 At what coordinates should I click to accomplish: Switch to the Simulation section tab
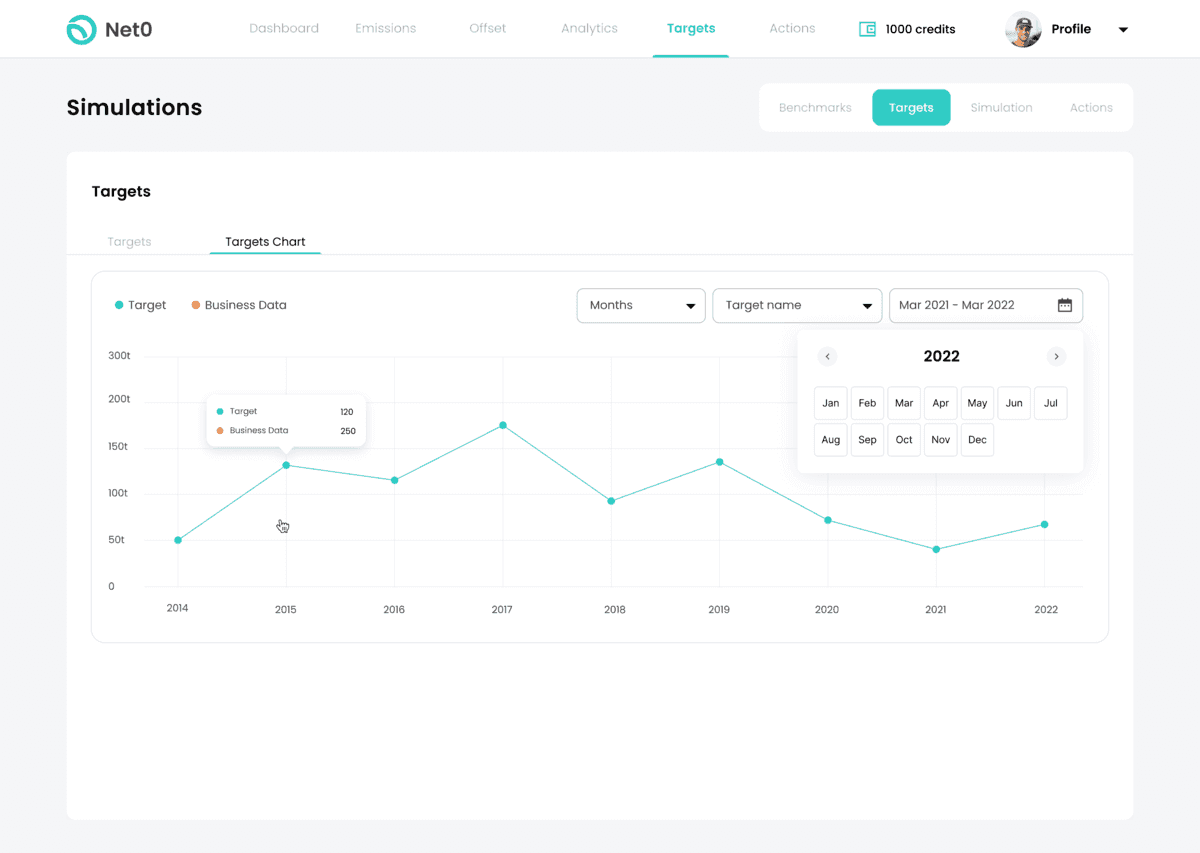pos(1001,108)
